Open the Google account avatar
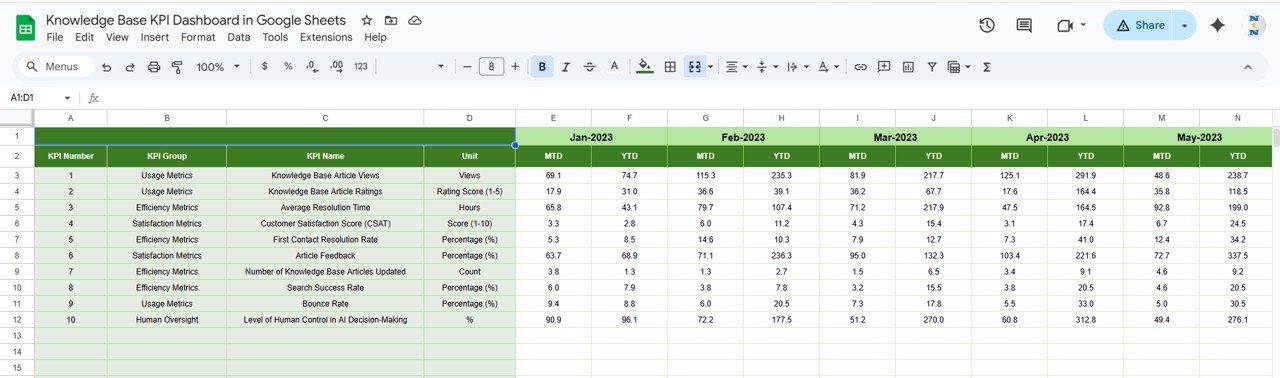1280x378 pixels. [1254, 26]
